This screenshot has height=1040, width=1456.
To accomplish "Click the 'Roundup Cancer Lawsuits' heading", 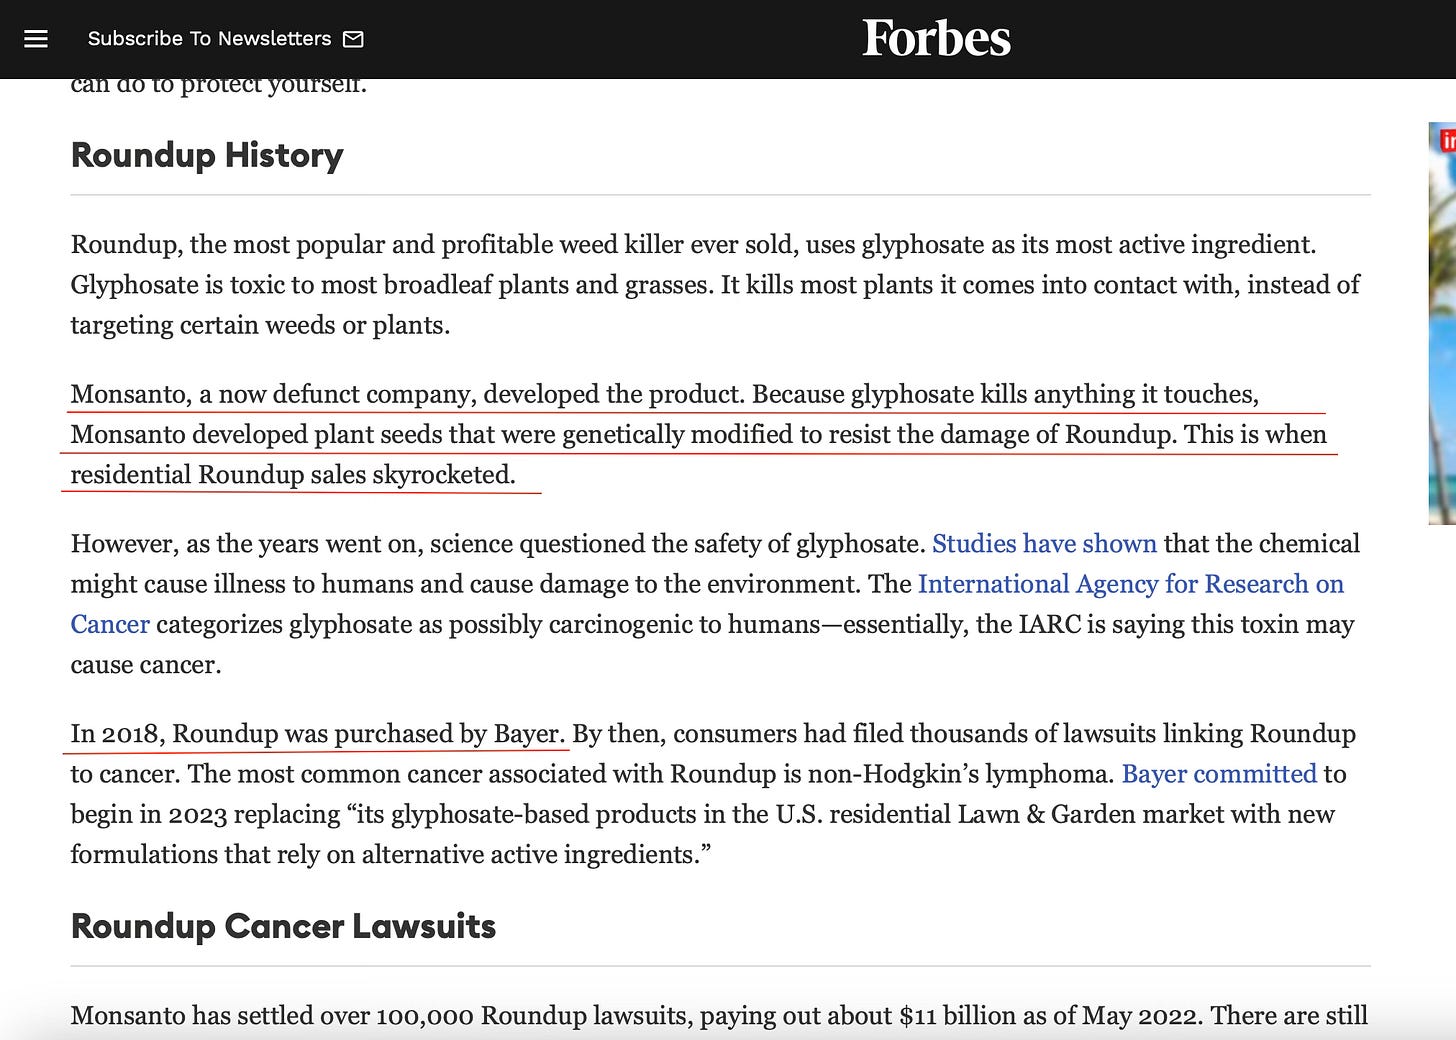I will point(284,926).
